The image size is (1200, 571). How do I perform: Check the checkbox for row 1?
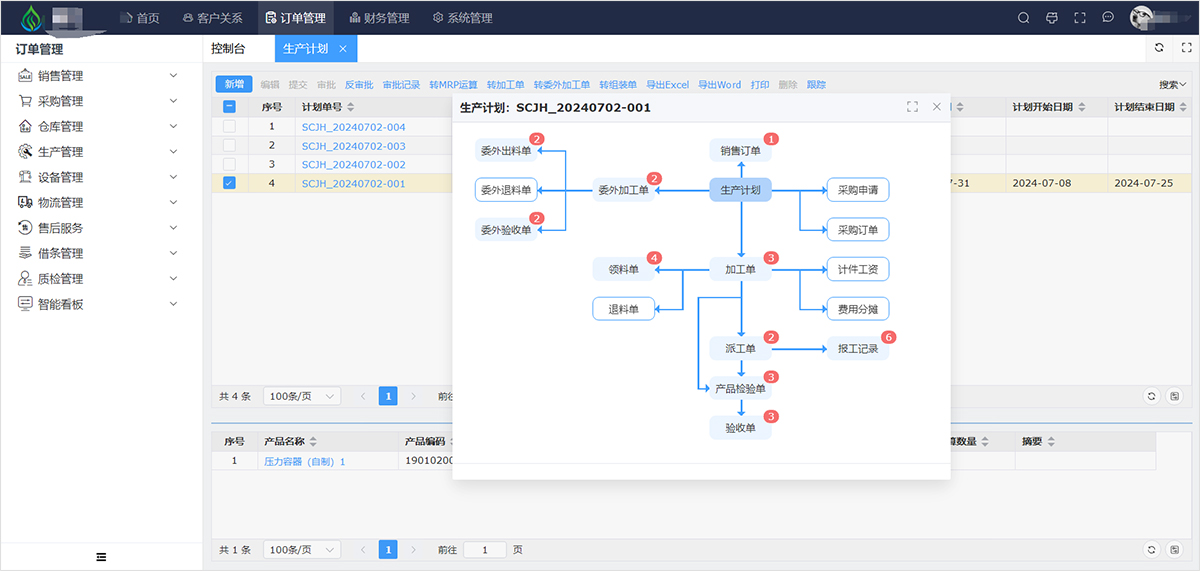[229, 127]
